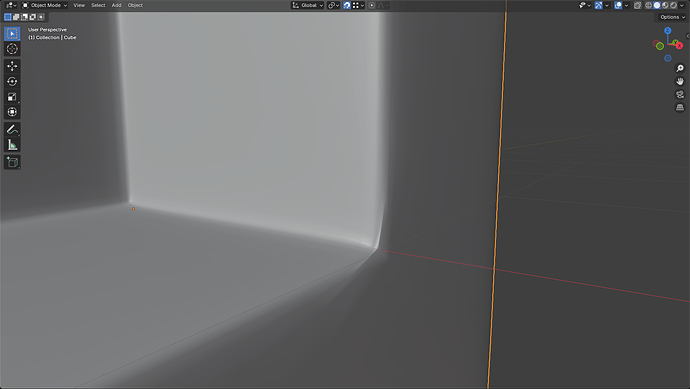Click the zoom magnifier viewport icon
Viewport: 690px width, 389px height.
coord(680,68)
